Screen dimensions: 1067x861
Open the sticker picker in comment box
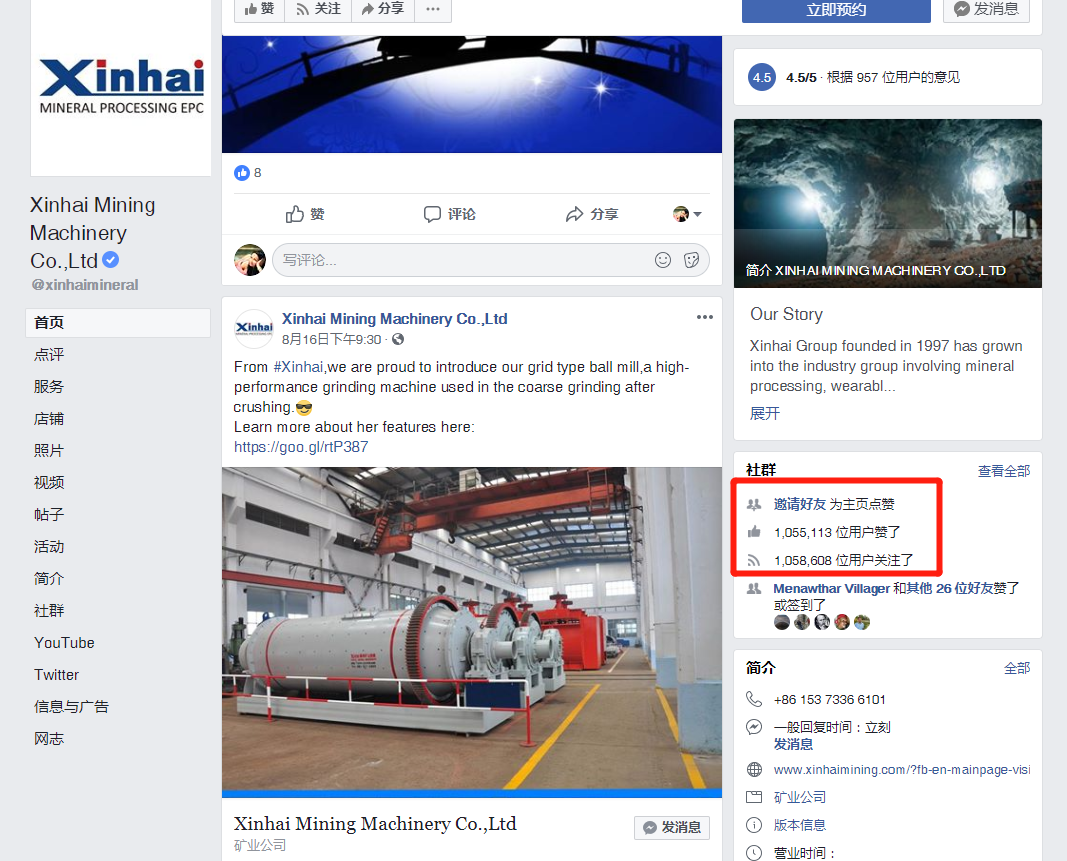coord(691,260)
